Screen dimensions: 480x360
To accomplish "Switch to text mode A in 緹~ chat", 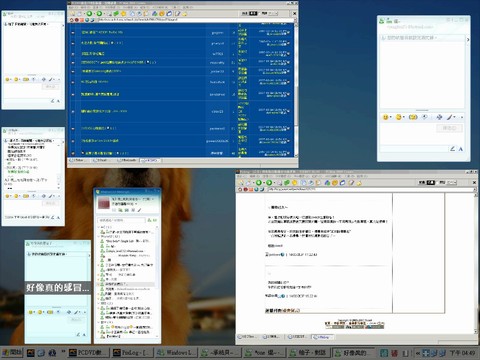I will (460, 149).
